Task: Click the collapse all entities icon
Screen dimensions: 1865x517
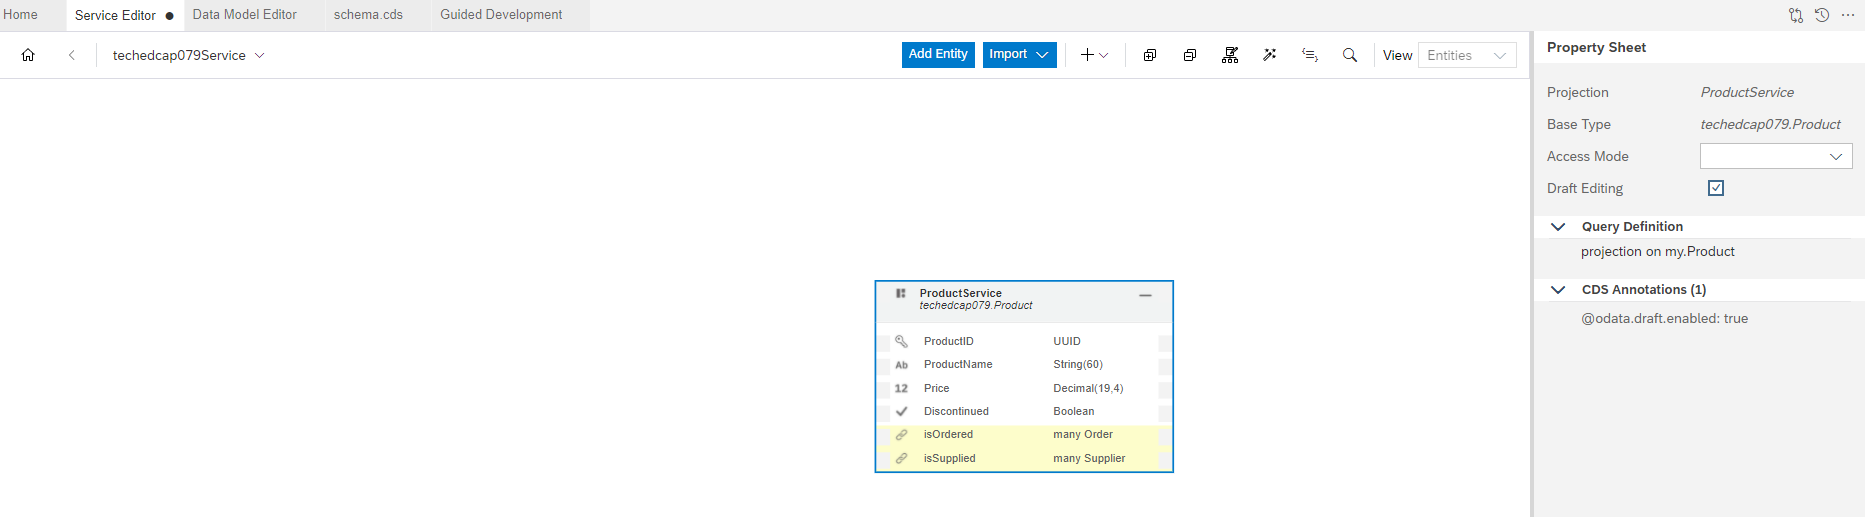Action: 1190,55
